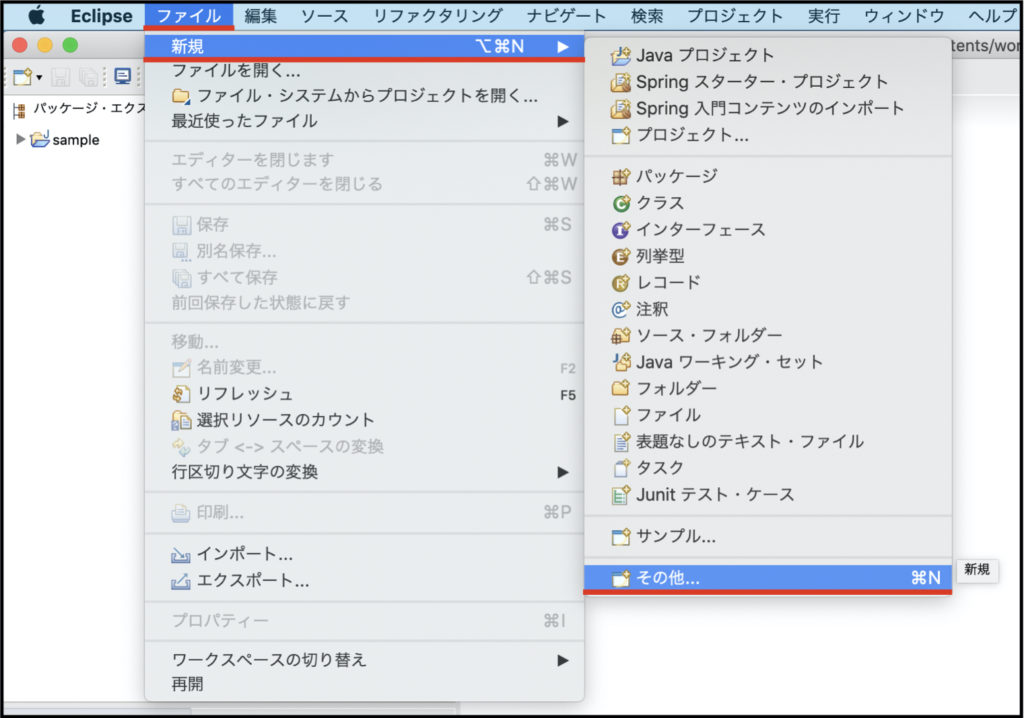Open the リファクタリング menu
1024x718 pixels.
click(438, 16)
